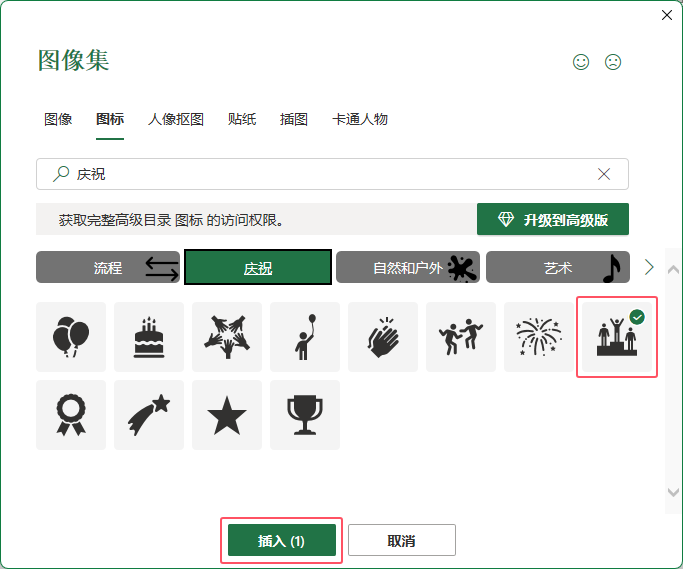Image resolution: width=683 pixels, height=569 pixels.
Task: Open the 贴纸 tab
Action: (242, 119)
